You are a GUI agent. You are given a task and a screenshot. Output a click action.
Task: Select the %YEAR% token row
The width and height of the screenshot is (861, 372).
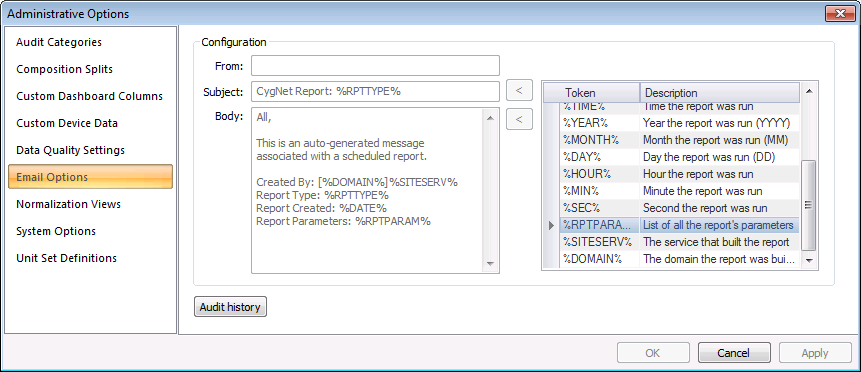click(680, 123)
